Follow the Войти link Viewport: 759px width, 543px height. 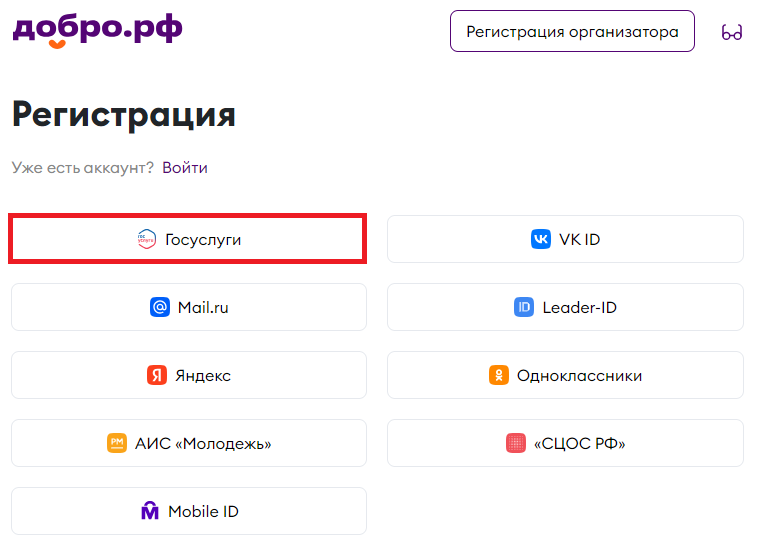click(x=185, y=167)
